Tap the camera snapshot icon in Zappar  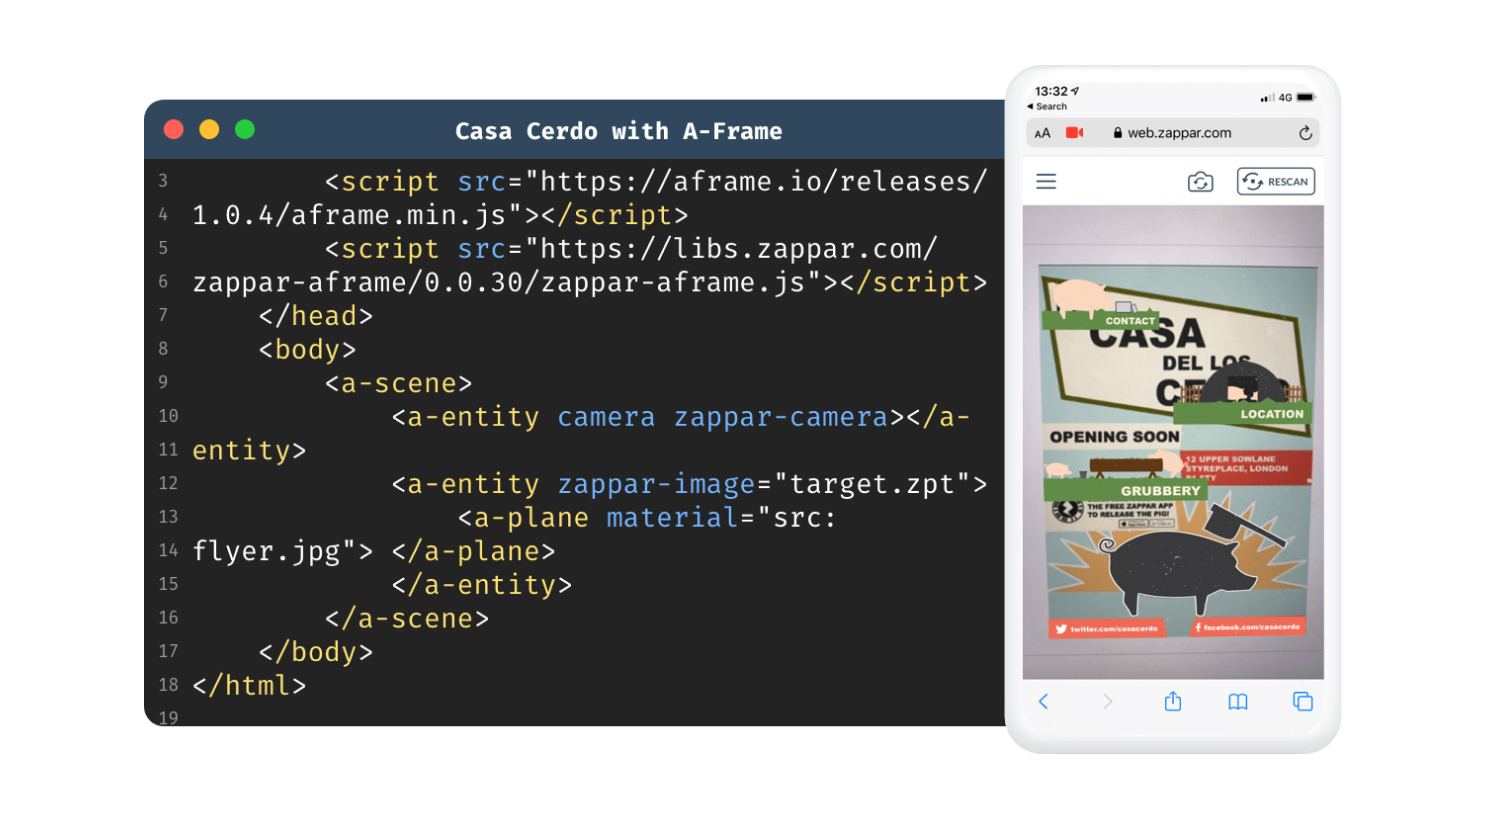click(1200, 181)
